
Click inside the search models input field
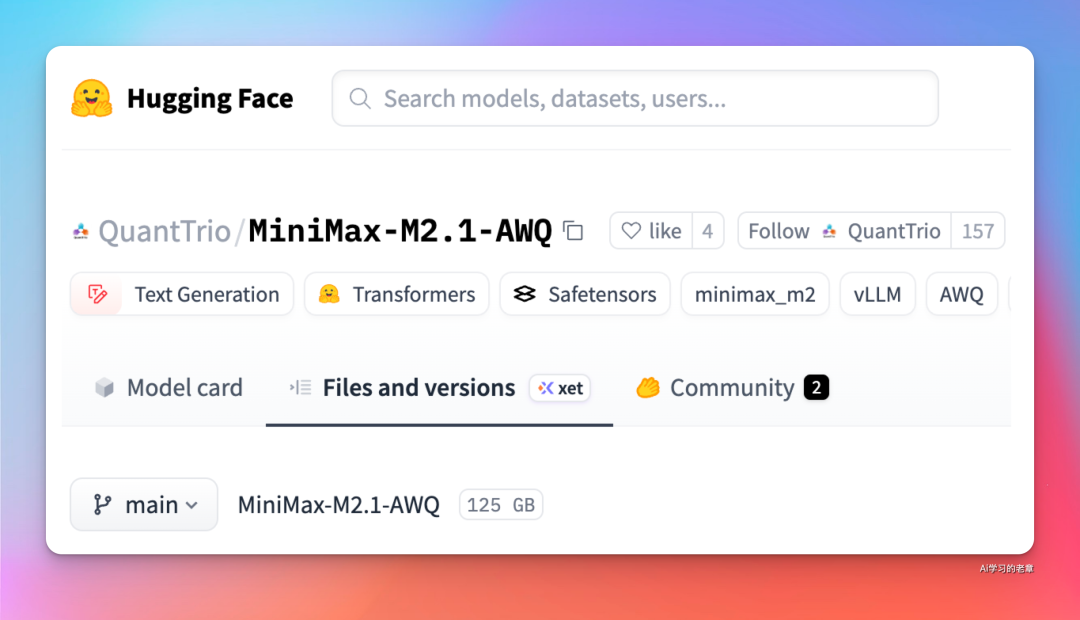pos(635,98)
